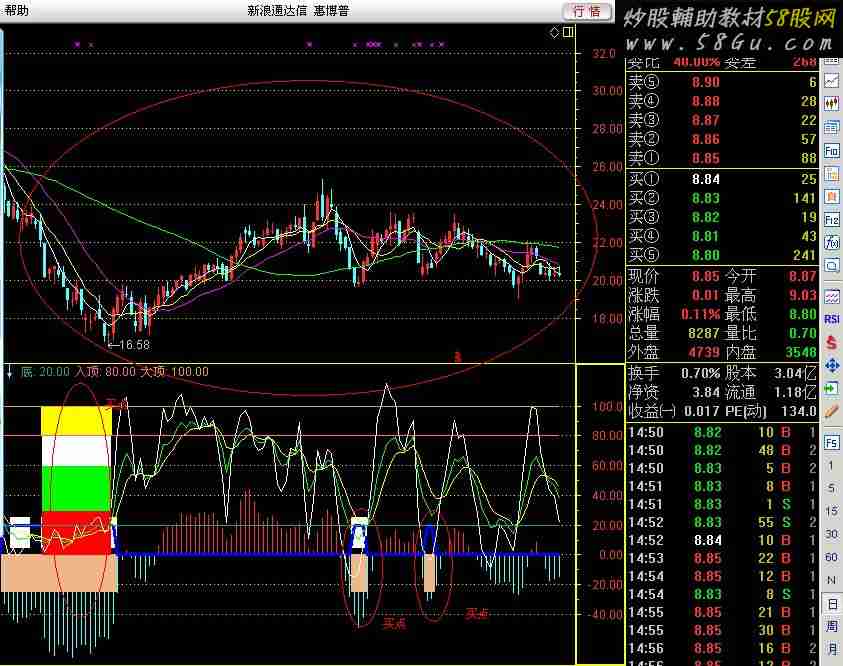
Task: Switch to weekly (周) K-line period
Action: pyautogui.click(x=832, y=626)
